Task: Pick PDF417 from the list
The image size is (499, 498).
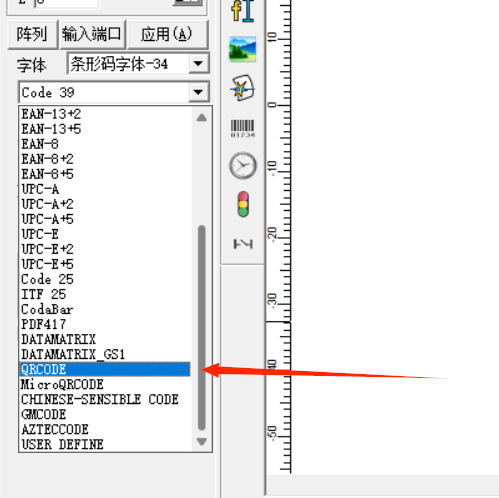Action: click(x=43, y=324)
